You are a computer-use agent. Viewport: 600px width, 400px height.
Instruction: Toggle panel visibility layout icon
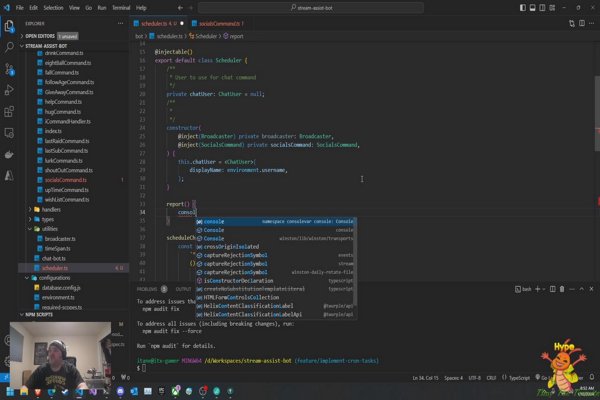[x=532, y=8]
